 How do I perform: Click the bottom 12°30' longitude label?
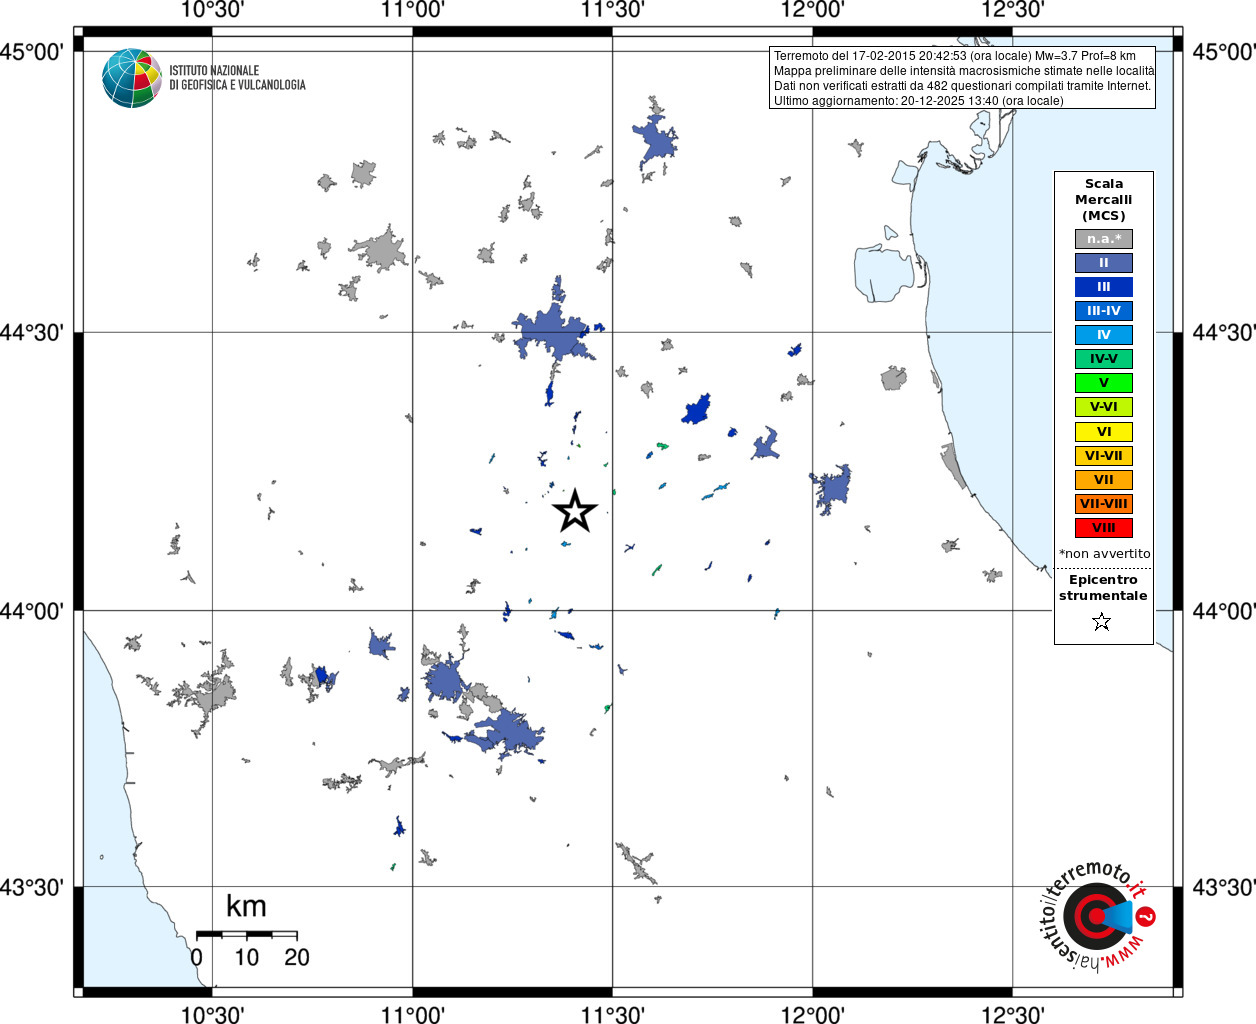[1012, 1014]
